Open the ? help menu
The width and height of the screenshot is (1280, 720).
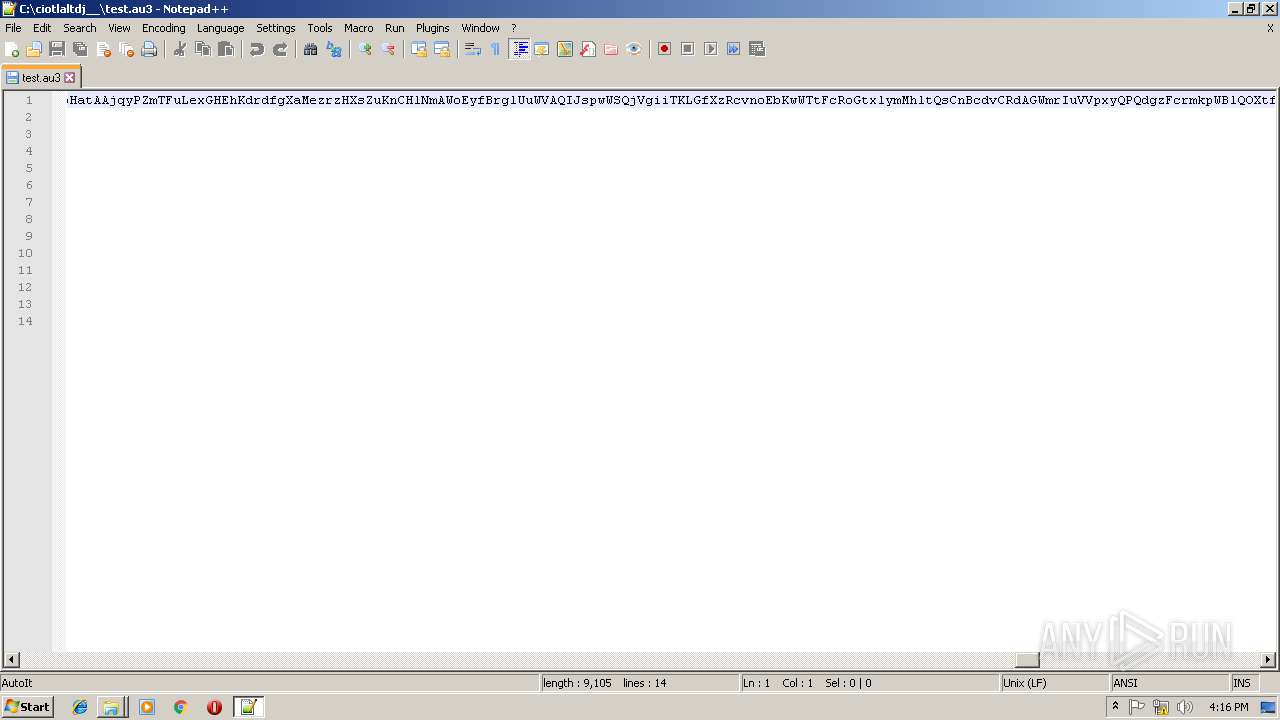click(x=514, y=28)
